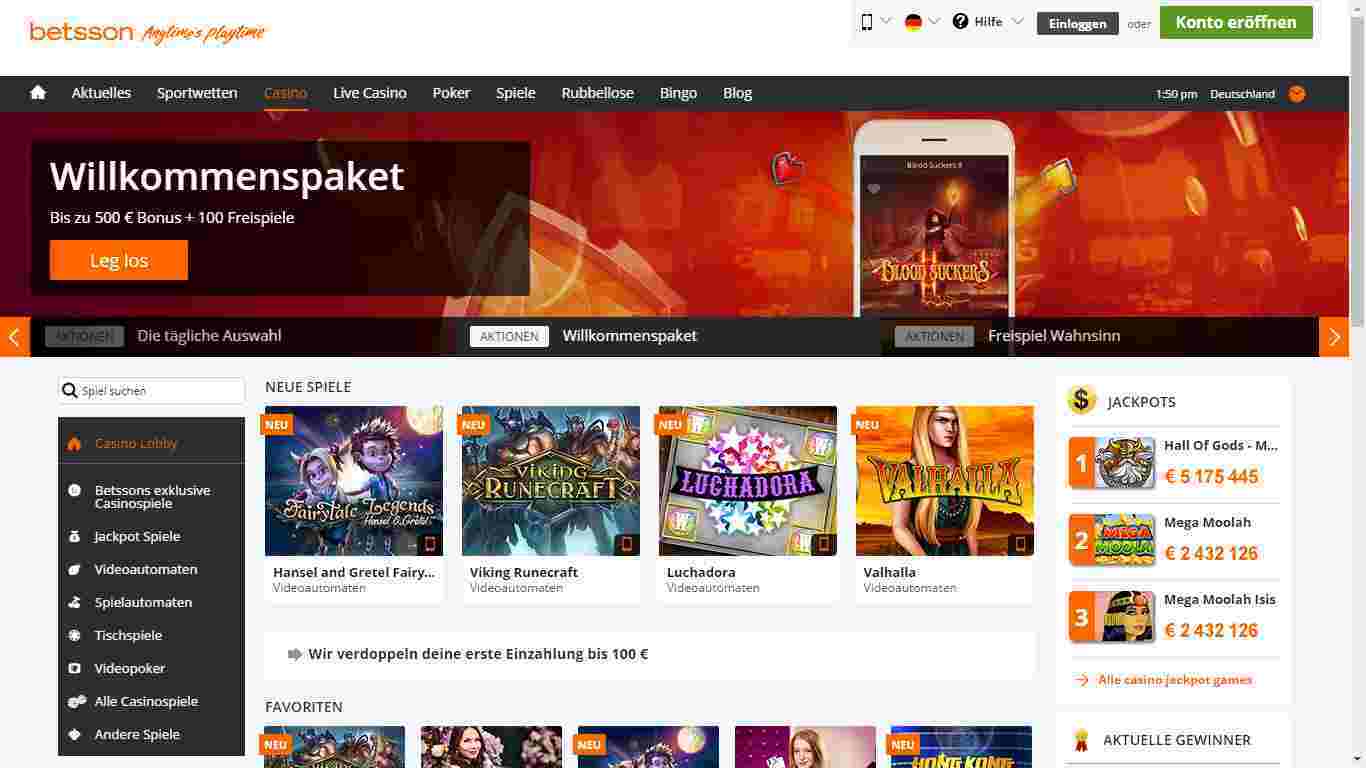Screen dimensions: 1366x768
Task: Click the Jackpot Spiele money bag icon
Action: coord(74,537)
